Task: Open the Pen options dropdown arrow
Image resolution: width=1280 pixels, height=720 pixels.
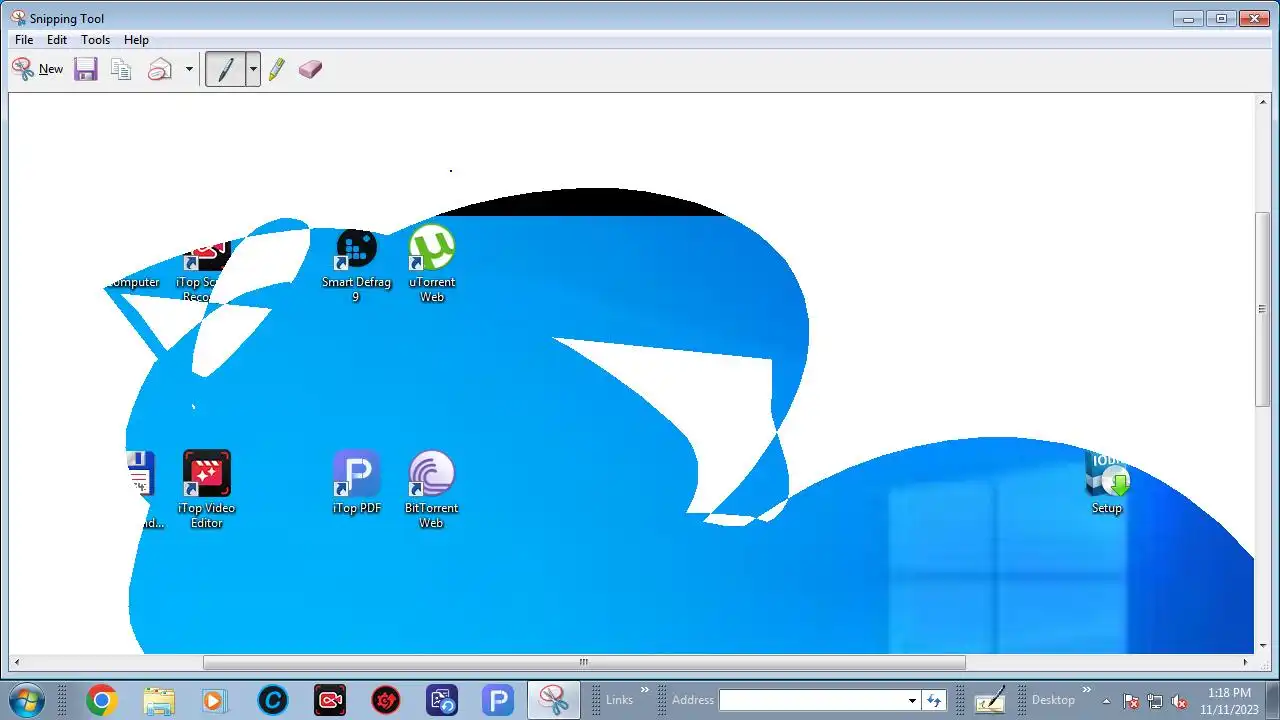Action: click(253, 69)
